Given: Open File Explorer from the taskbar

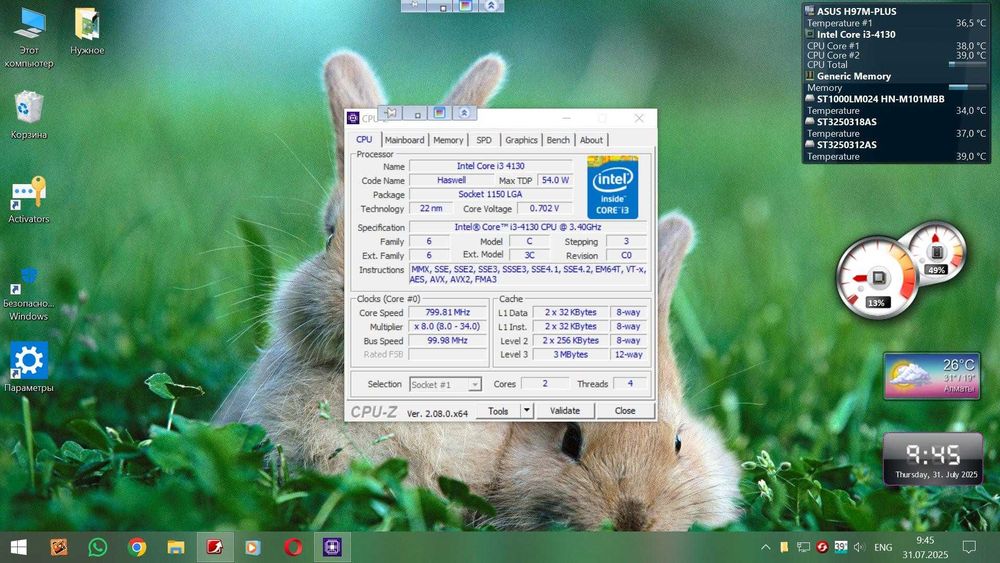Looking at the screenshot, I should click(x=175, y=547).
